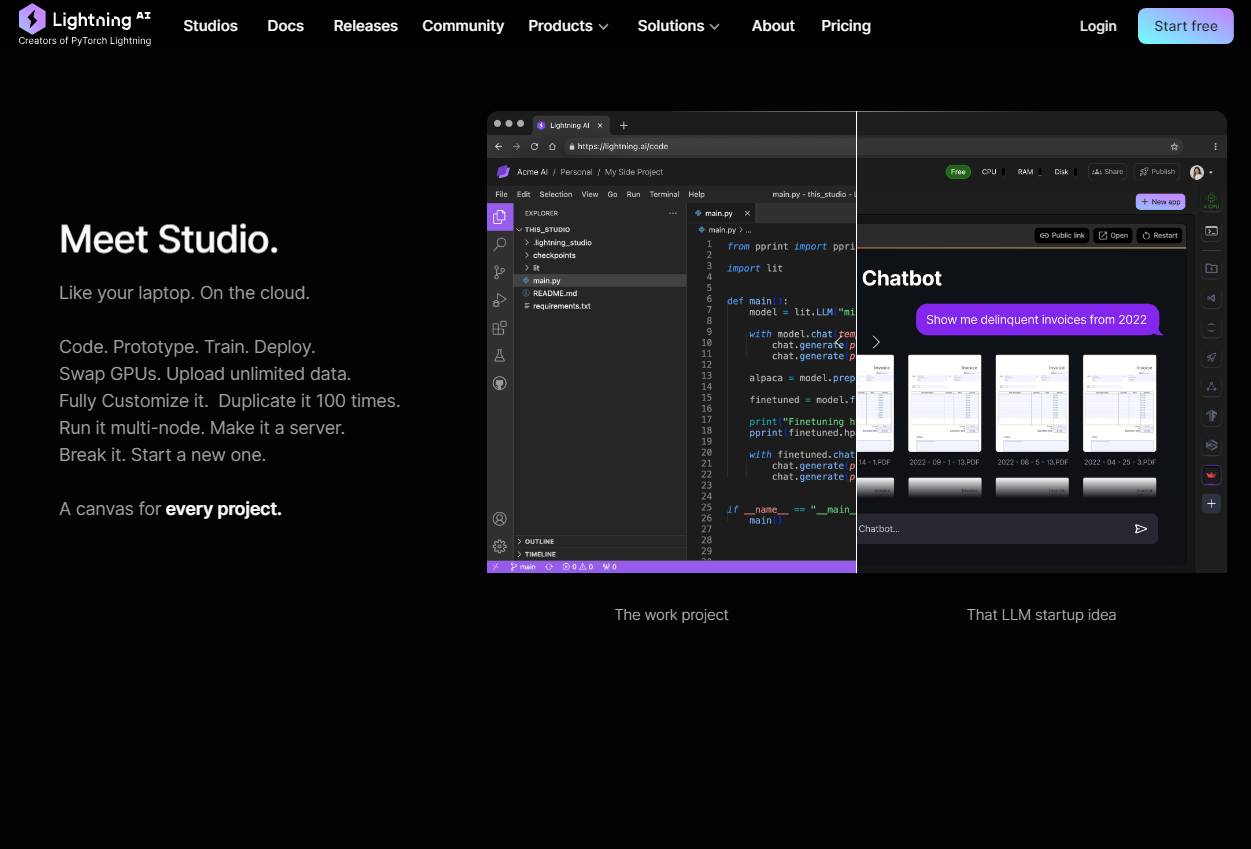The image size is (1251, 849).
Task: Click the Publish button
Action: pos(1158,172)
